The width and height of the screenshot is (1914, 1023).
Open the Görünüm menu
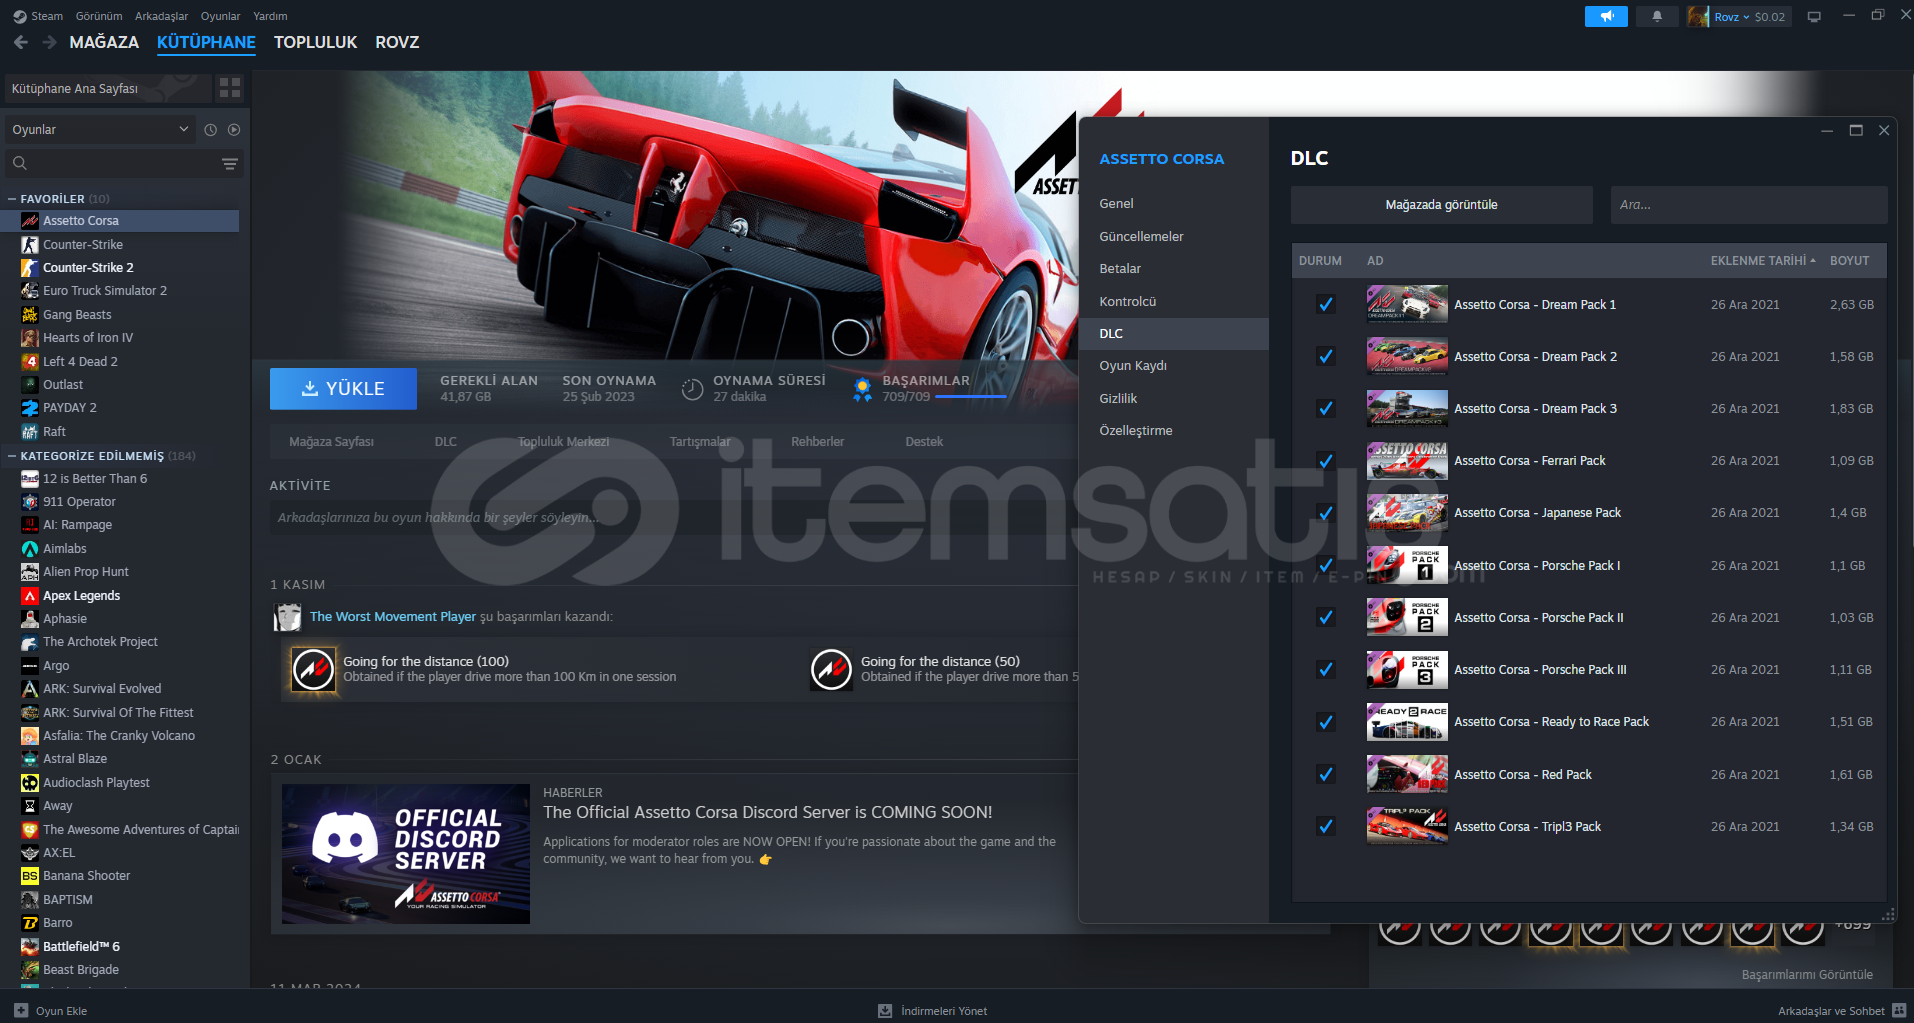tap(99, 16)
